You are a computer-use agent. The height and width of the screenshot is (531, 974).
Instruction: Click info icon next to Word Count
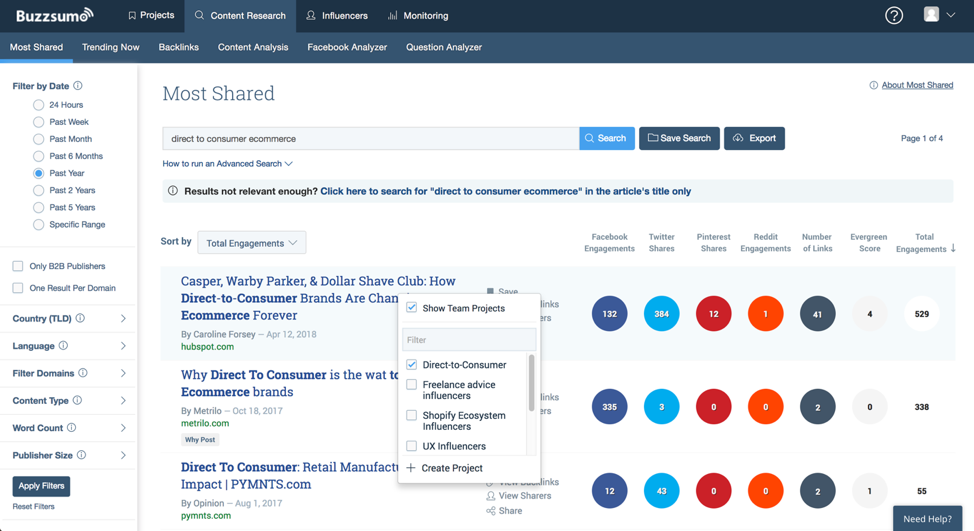71,427
